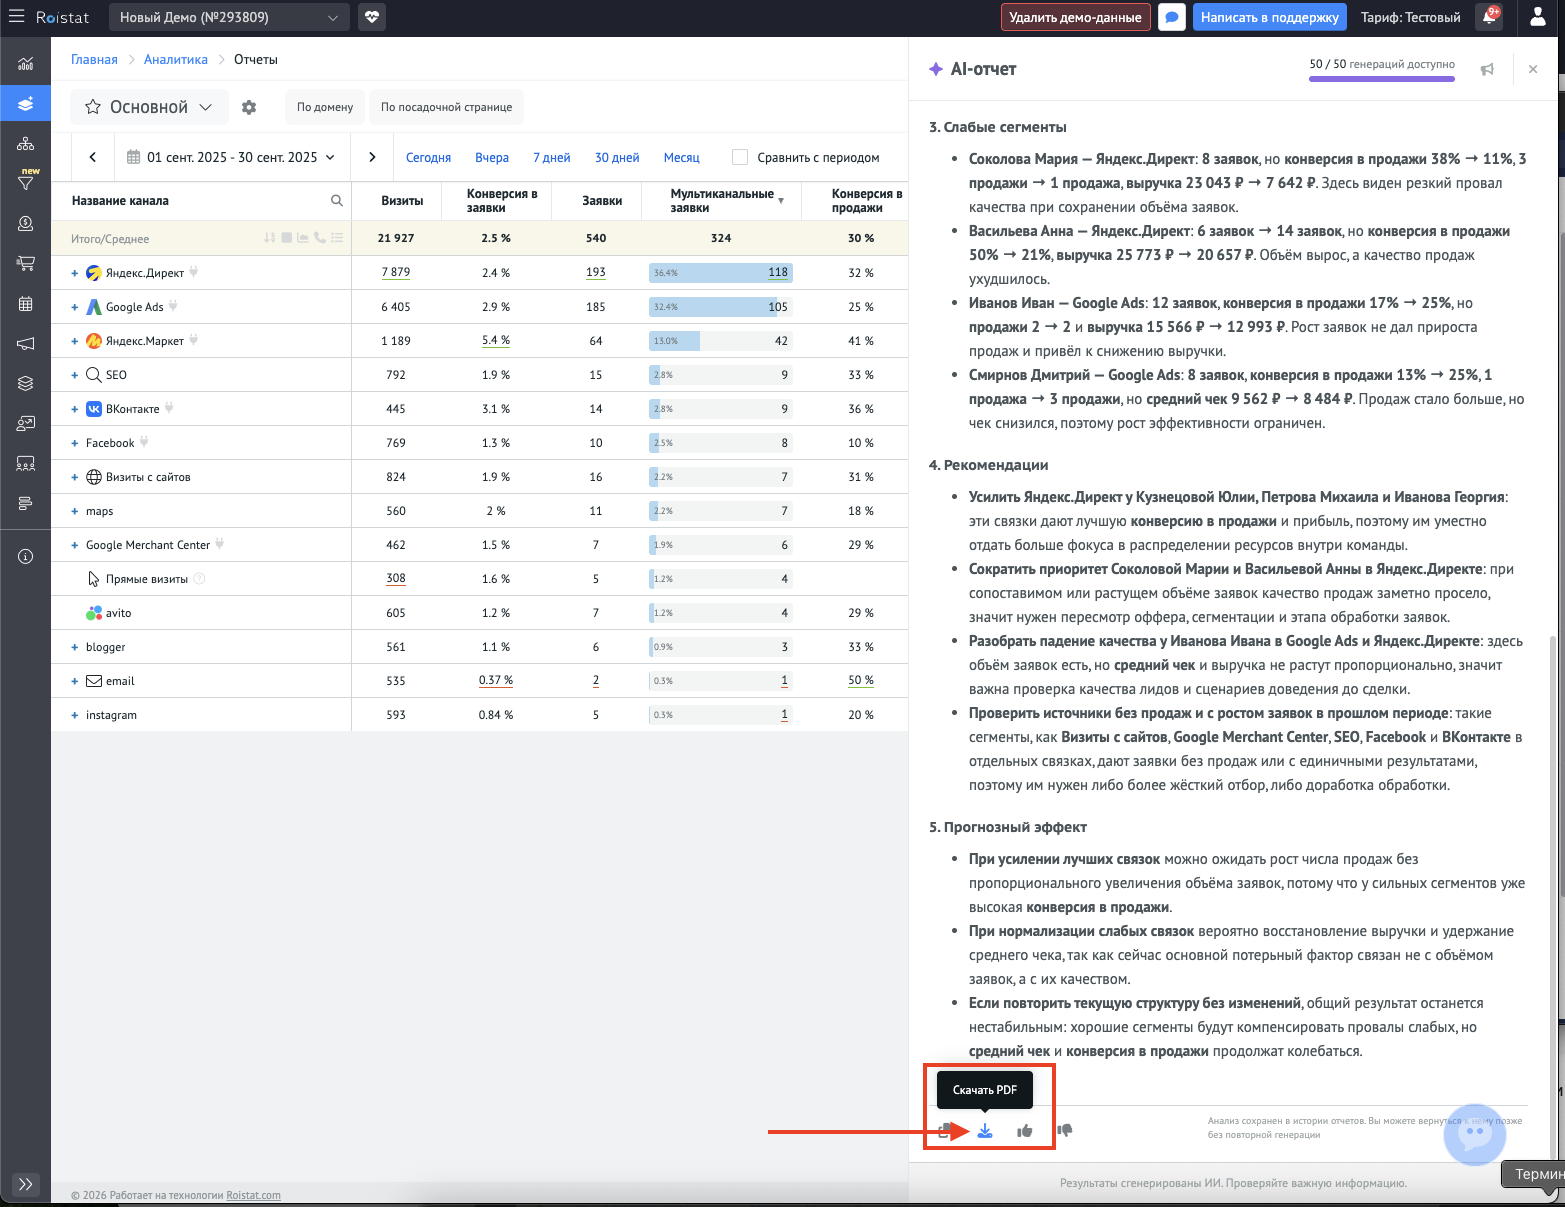
Task: Download AI report as PDF
Action: click(985, 1131)
